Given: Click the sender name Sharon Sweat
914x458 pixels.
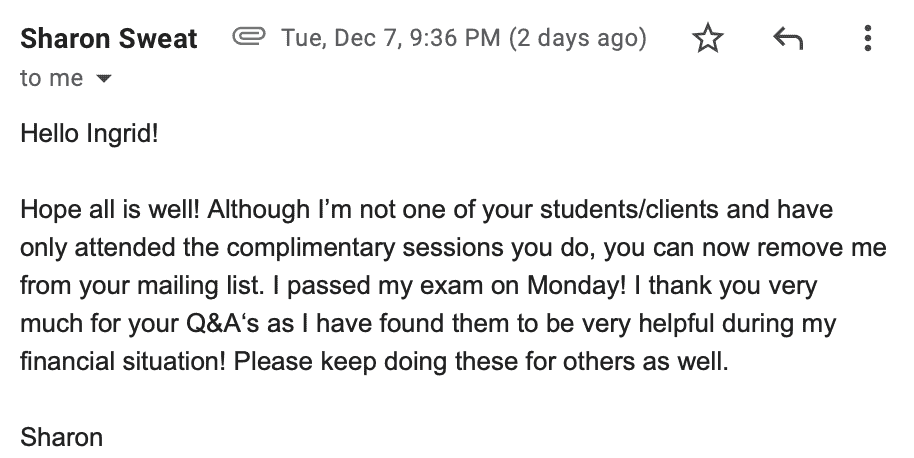Looking at the screenshot, I should [x=109, y=39].
